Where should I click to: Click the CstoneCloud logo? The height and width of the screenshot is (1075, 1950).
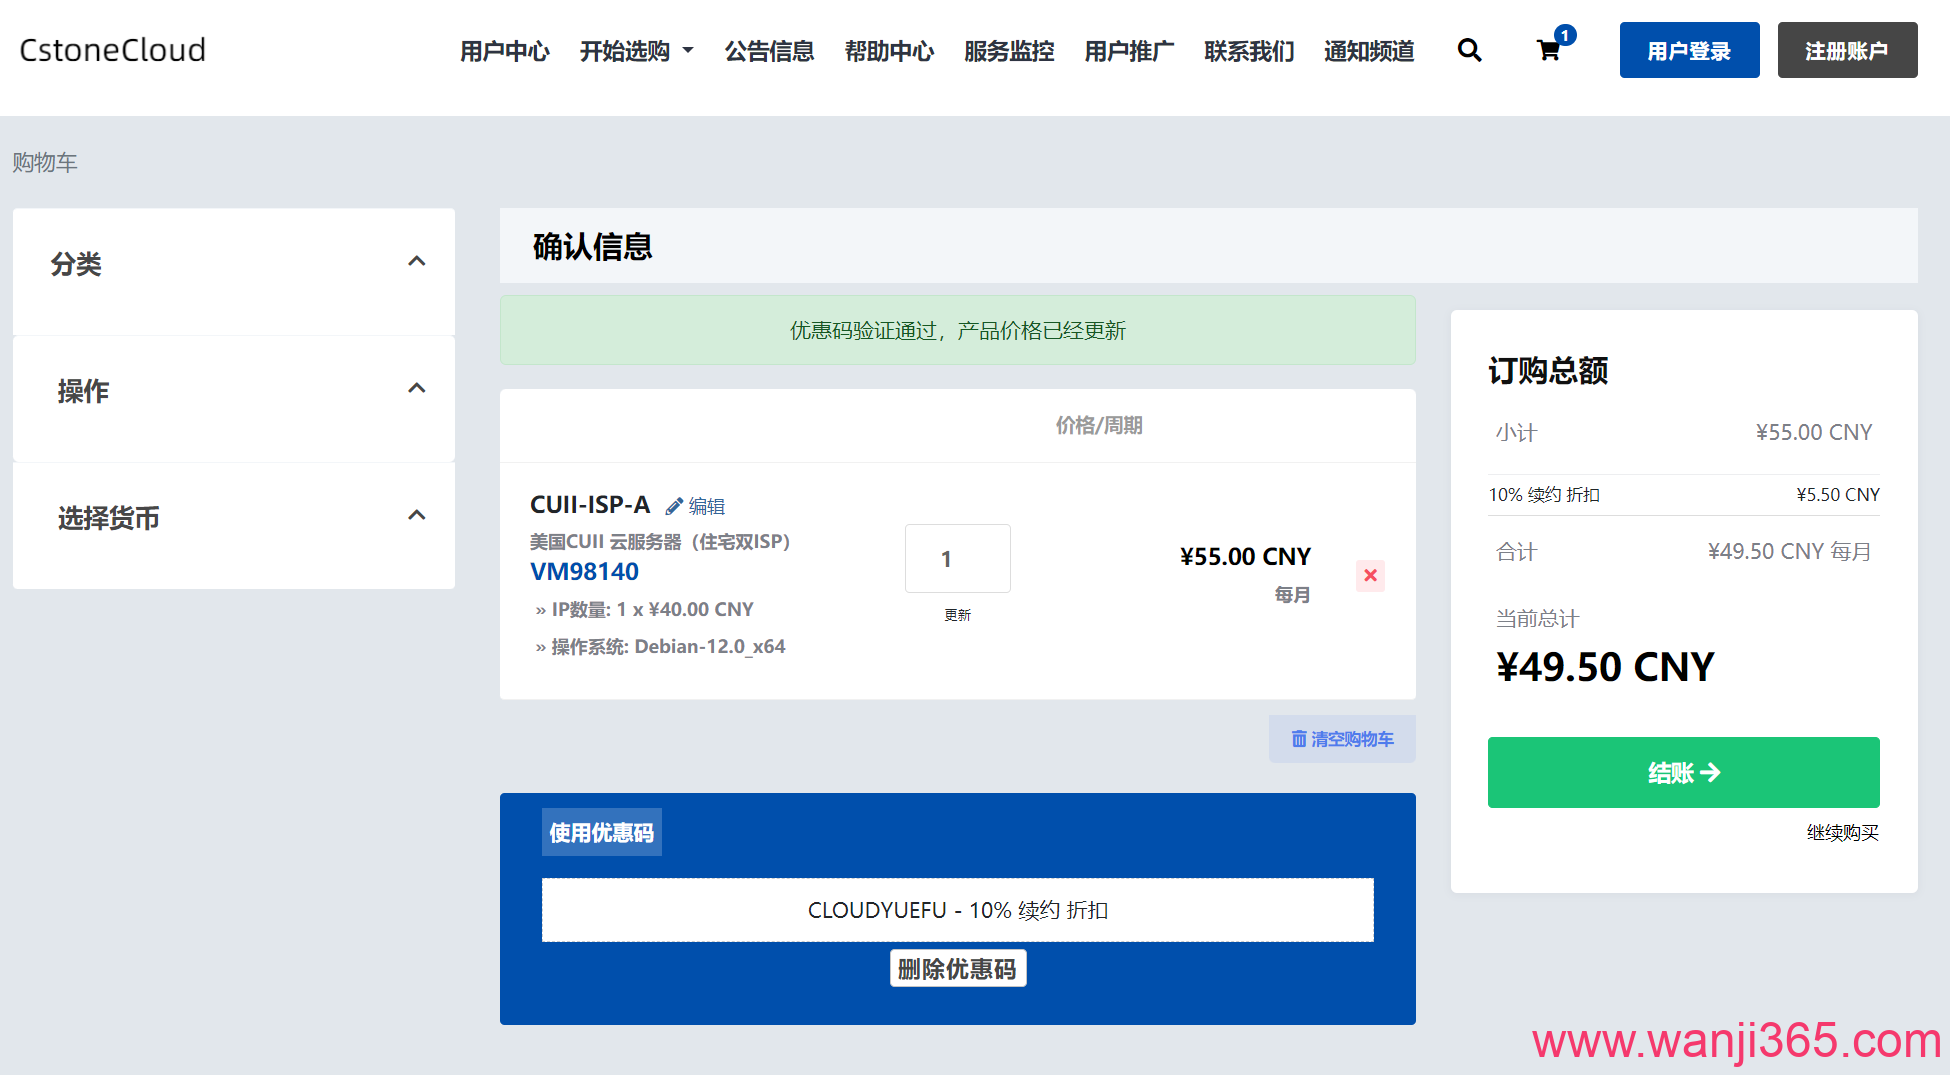pos(111,49)
